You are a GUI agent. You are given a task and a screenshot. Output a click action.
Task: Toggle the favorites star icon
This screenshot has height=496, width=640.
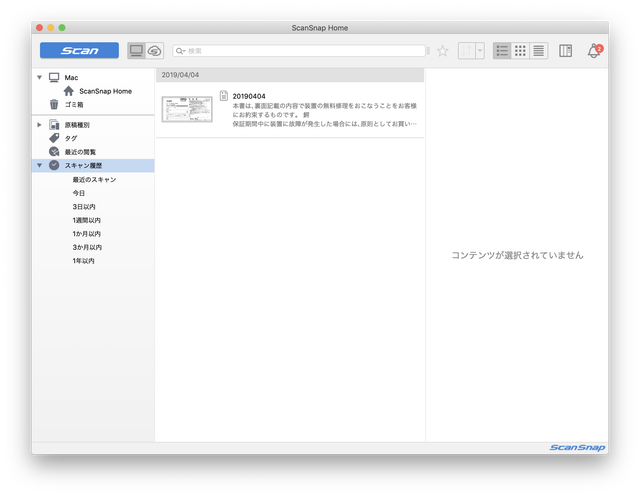442,51
